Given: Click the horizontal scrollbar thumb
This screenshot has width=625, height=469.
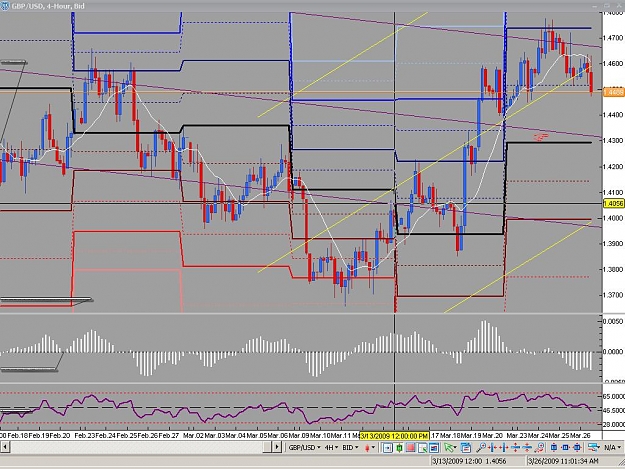Looking at the screenshot, I should pos(267,447).
